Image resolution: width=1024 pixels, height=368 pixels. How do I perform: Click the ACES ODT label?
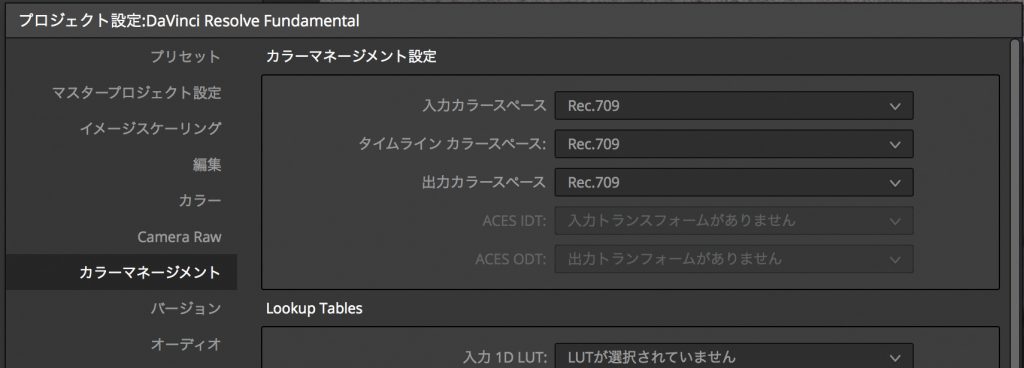click(510, 259)
